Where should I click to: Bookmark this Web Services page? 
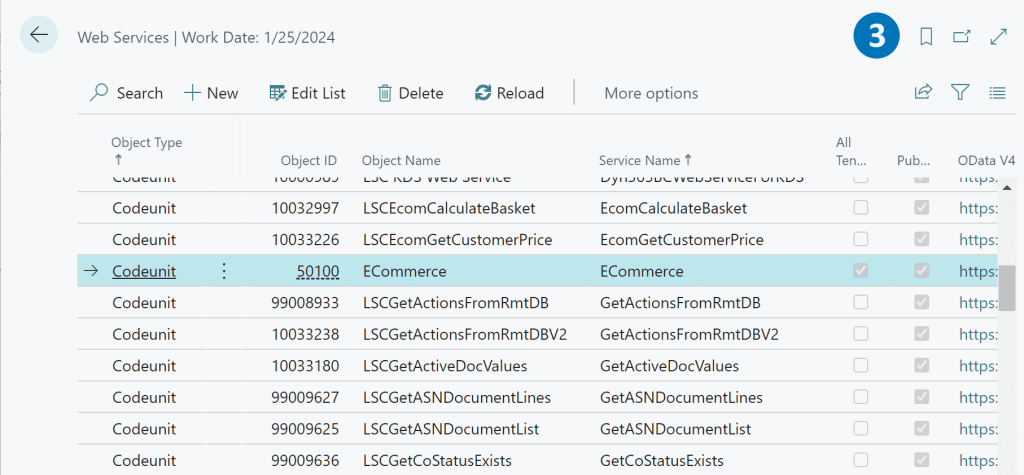pos(926,37)
